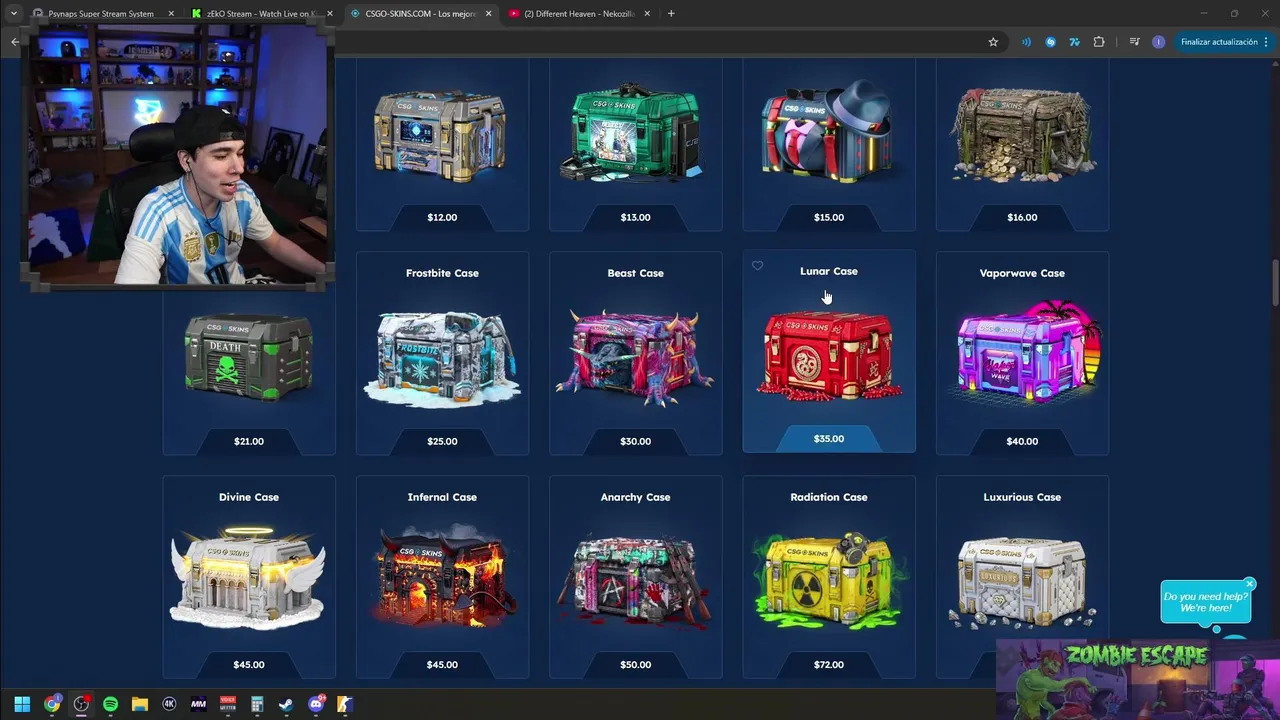Image resolution: width=1280 pixels, height=720 pixels.
Task: Click the Frostbite Case icy chest image
Action: 442,358
